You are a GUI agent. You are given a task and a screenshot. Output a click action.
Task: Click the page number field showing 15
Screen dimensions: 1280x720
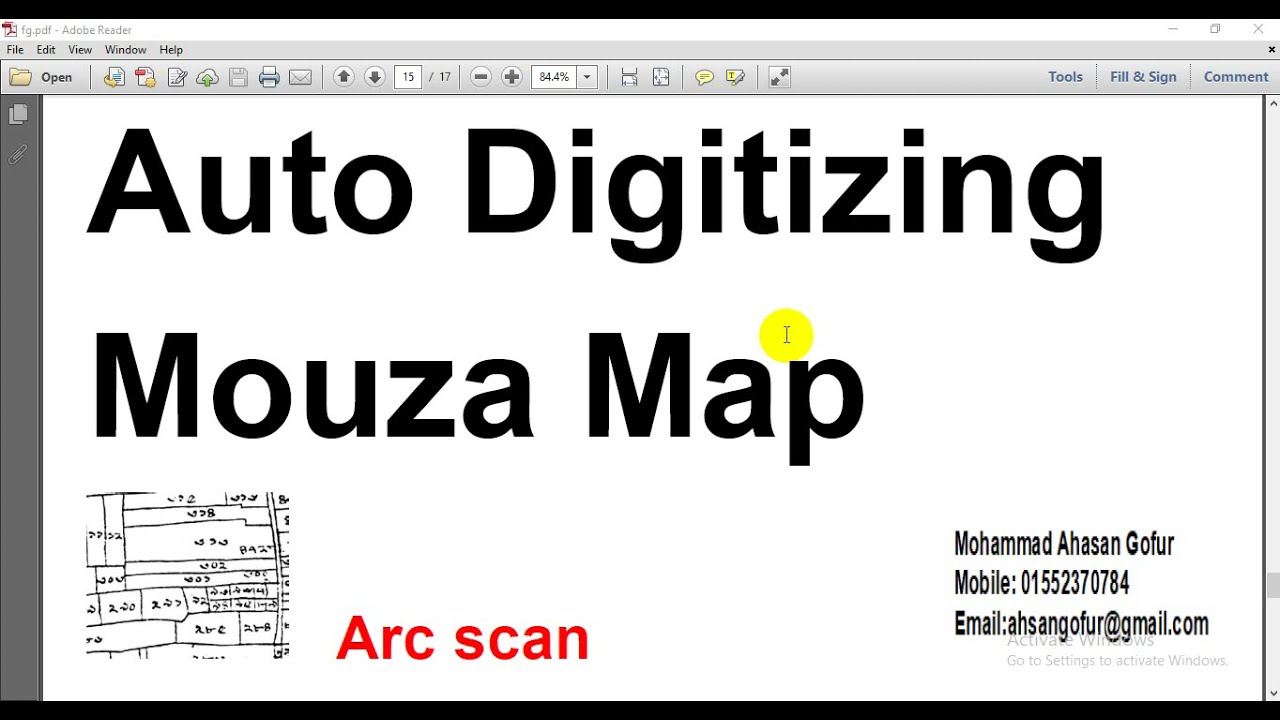tap(408, 77)
